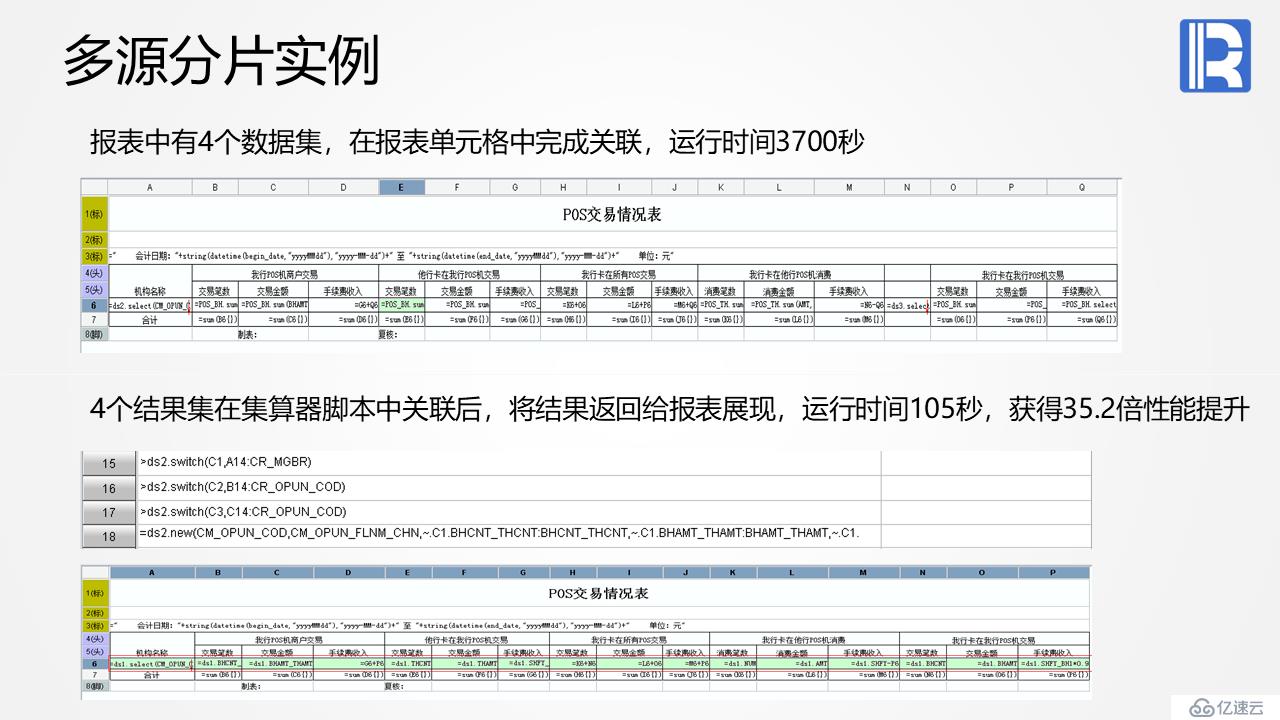Screen dimensions: 1280x720
Task: Click cell =ds2.select(CM_OPUN_C in first report
Action: point(150,305)
